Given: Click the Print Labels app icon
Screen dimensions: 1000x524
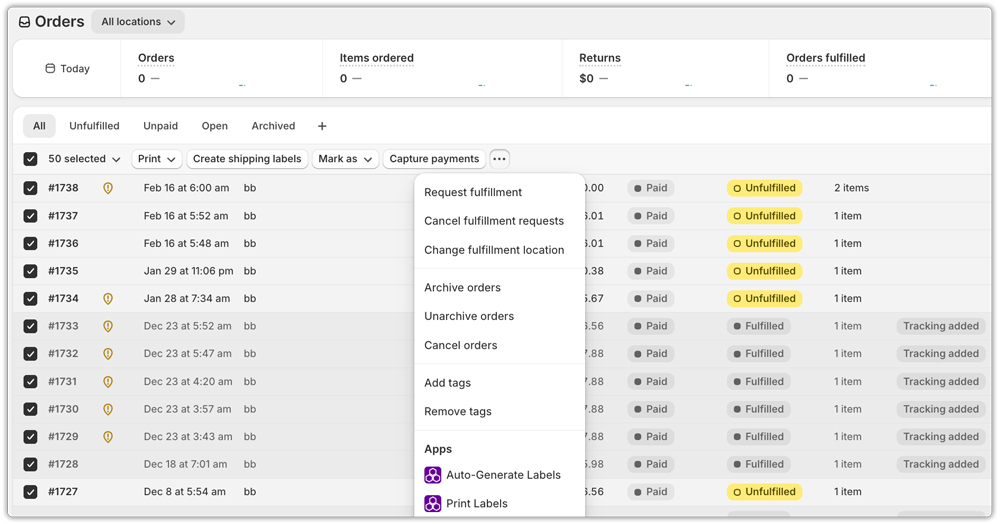Looking at the screenshot, I should tap(432, 504).
